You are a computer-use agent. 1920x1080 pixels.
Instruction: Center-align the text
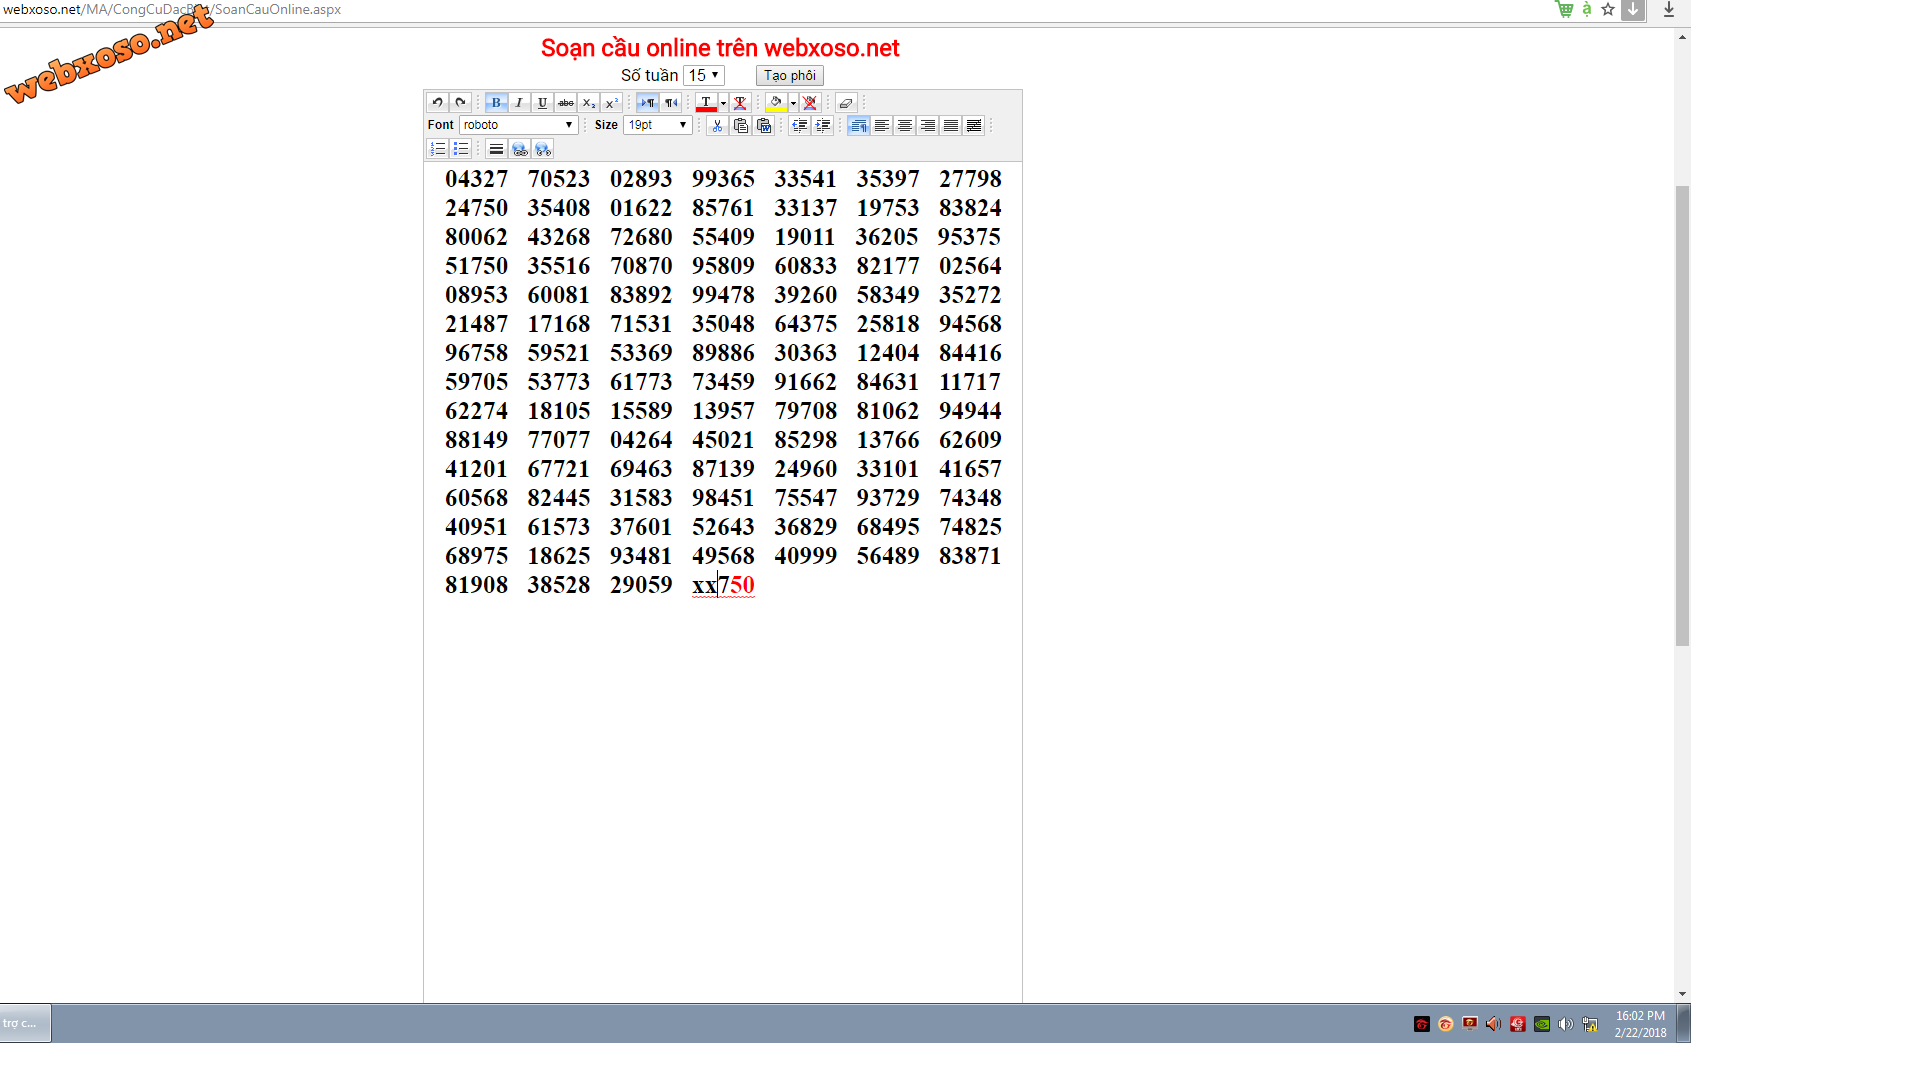pos(904,126)
